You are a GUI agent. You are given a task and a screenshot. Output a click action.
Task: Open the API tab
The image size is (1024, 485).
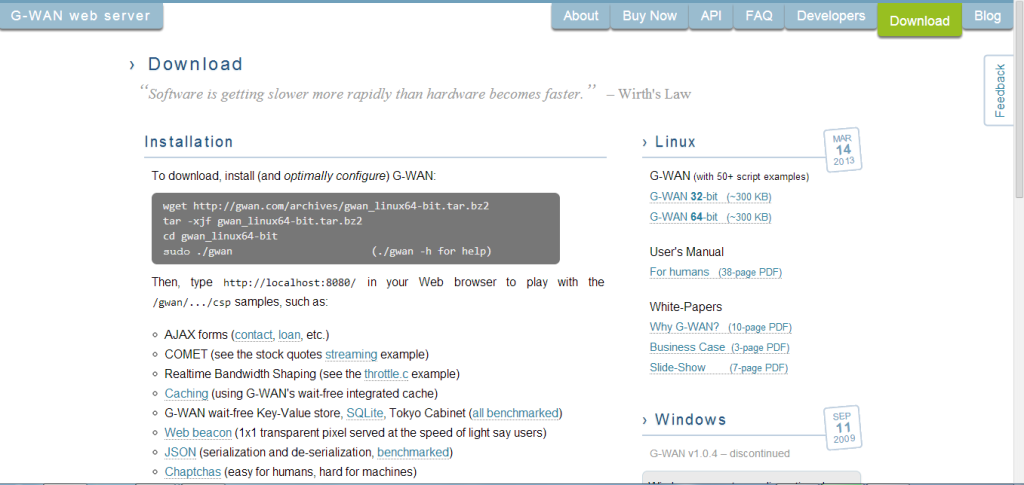pyautogui.click(x=711, y=16)
